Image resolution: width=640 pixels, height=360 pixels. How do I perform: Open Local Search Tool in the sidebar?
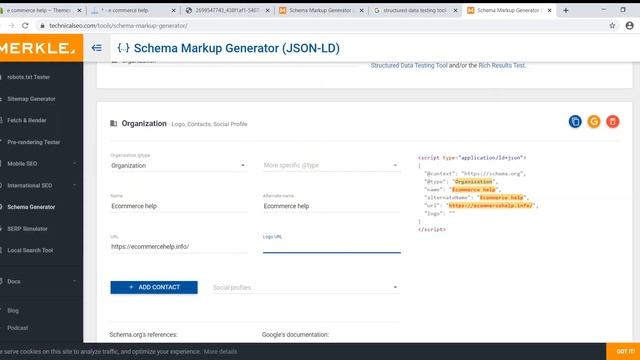tap(30, 250)
